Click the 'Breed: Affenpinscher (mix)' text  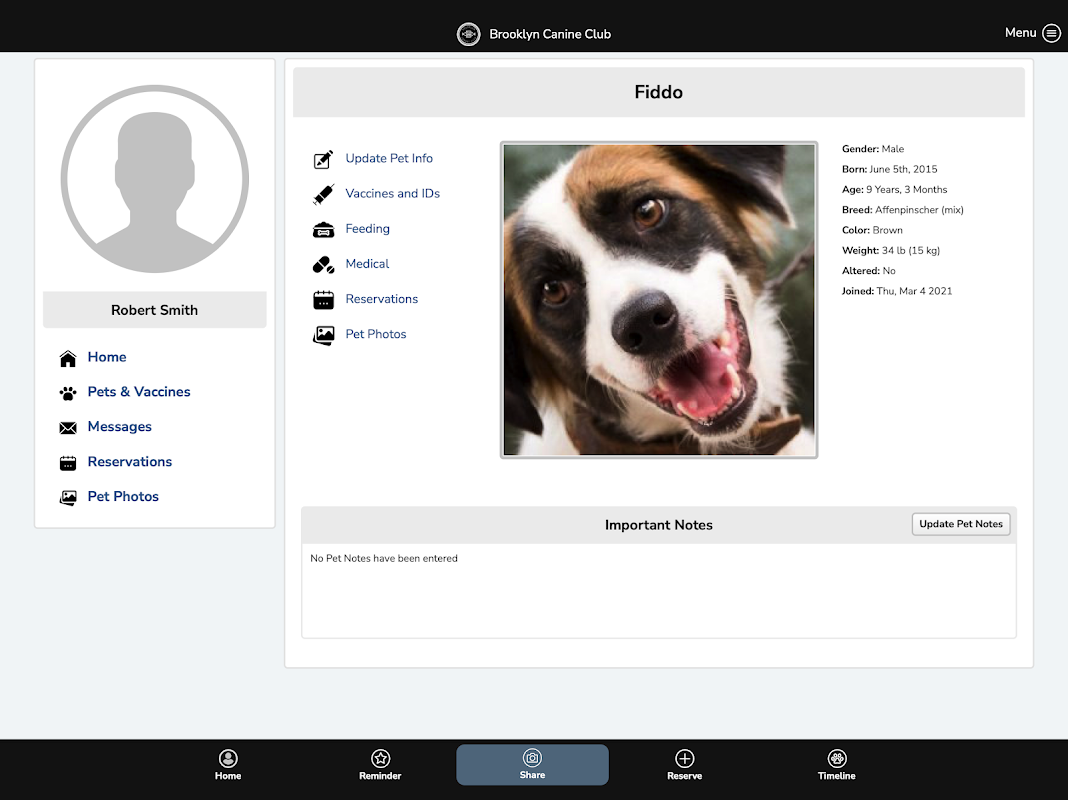coord(902,210)
